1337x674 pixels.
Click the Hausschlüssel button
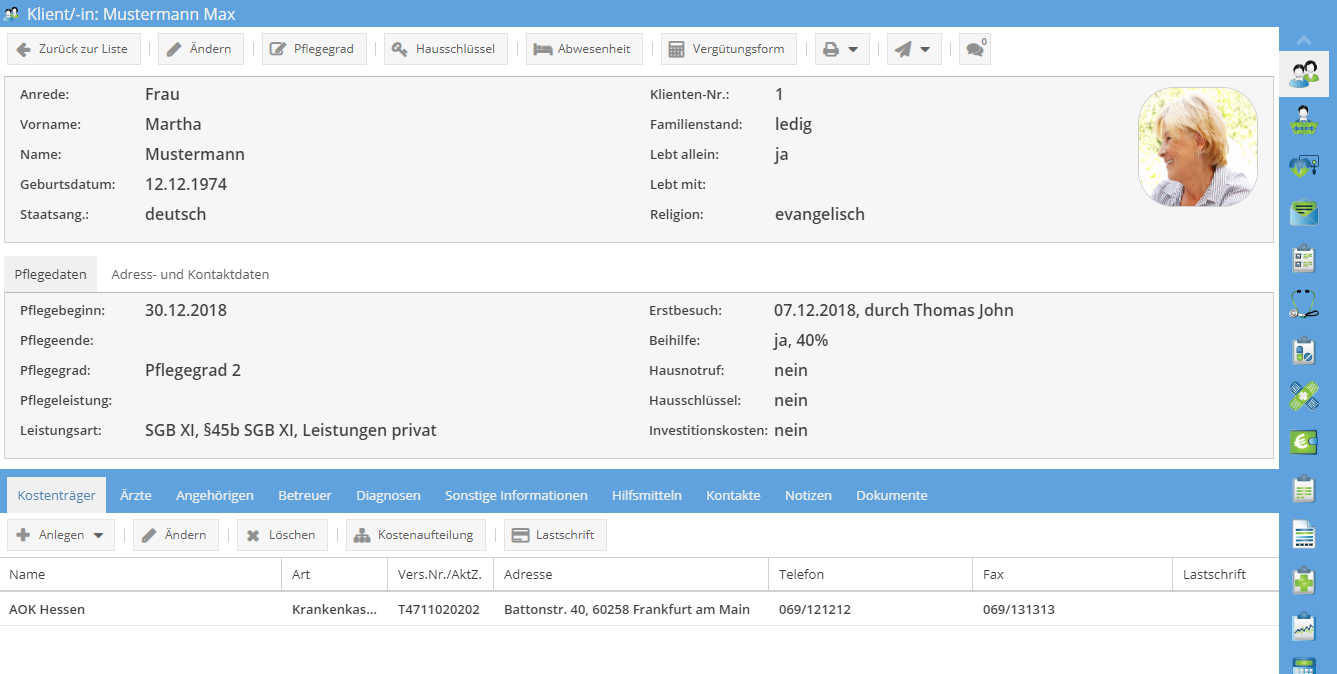tap(446, 49)
